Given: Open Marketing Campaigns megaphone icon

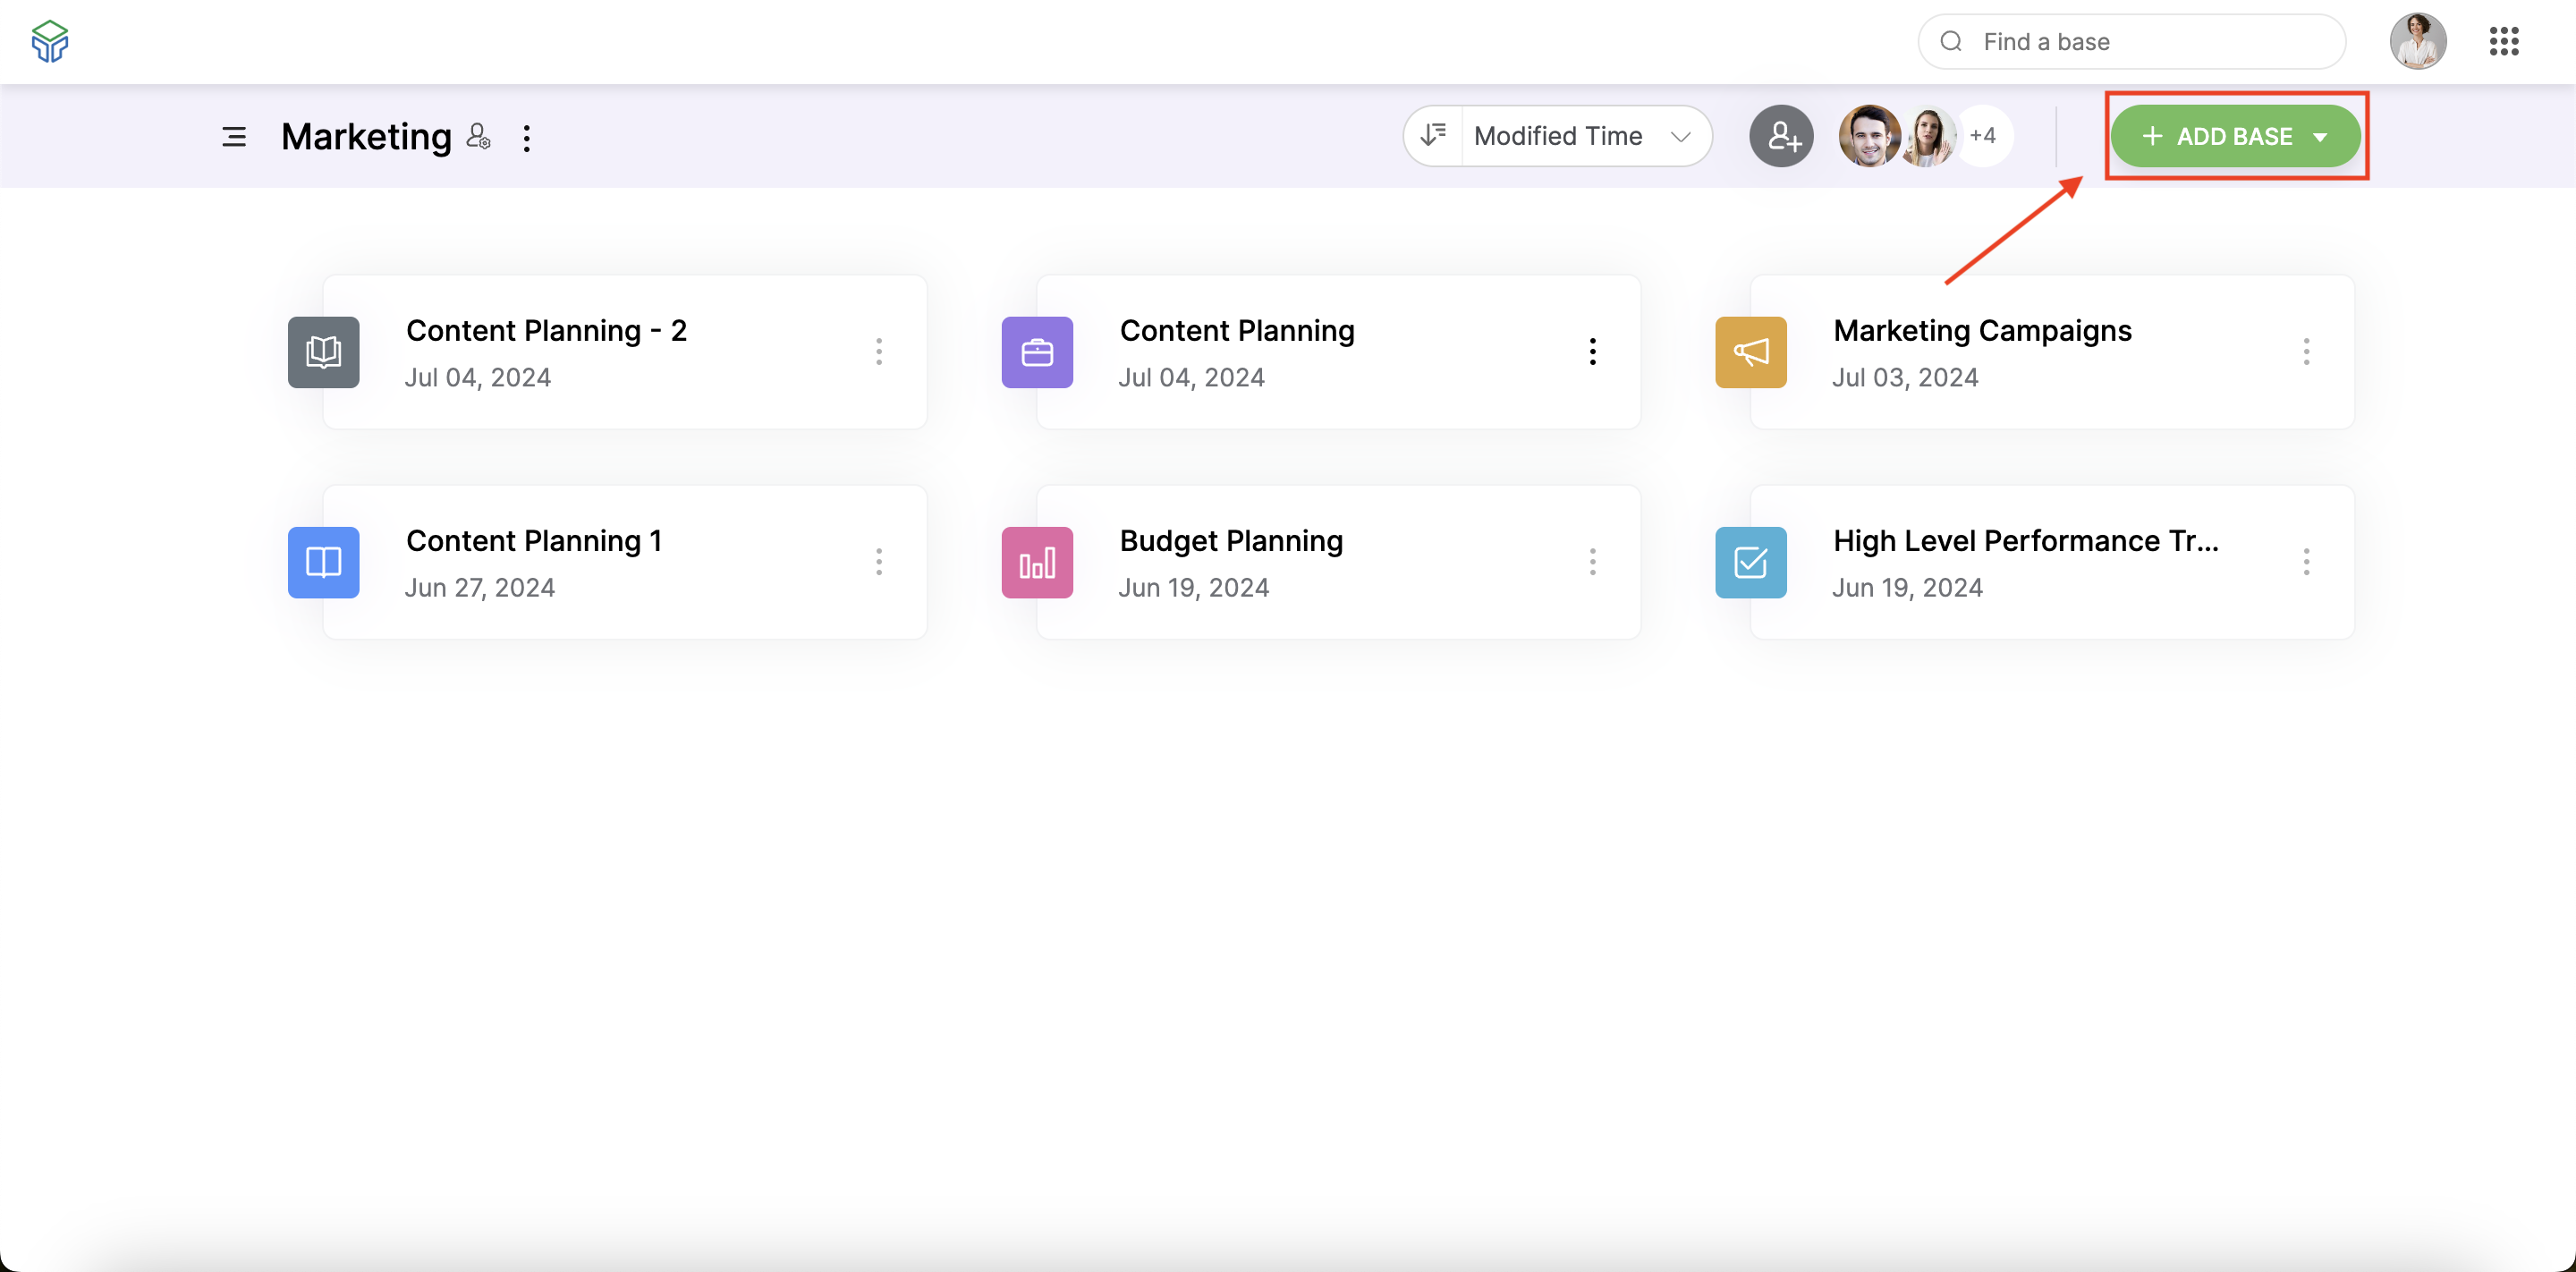Looking at the screenshot, I should [1751, 352].
